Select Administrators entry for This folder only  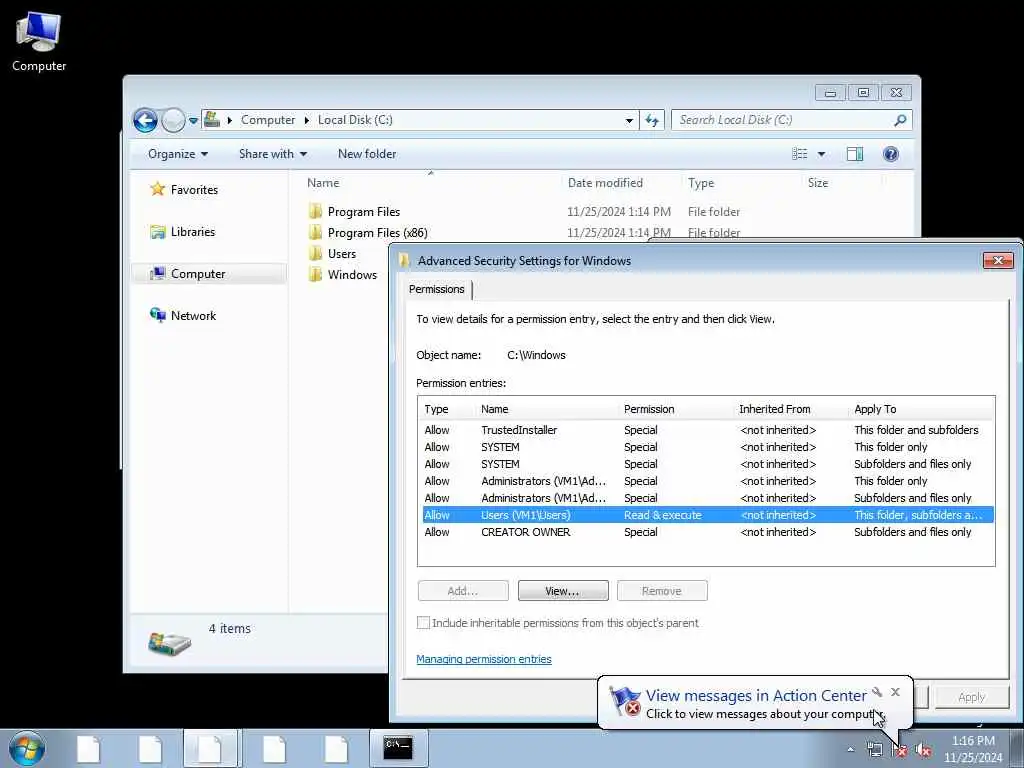point(708,481)
